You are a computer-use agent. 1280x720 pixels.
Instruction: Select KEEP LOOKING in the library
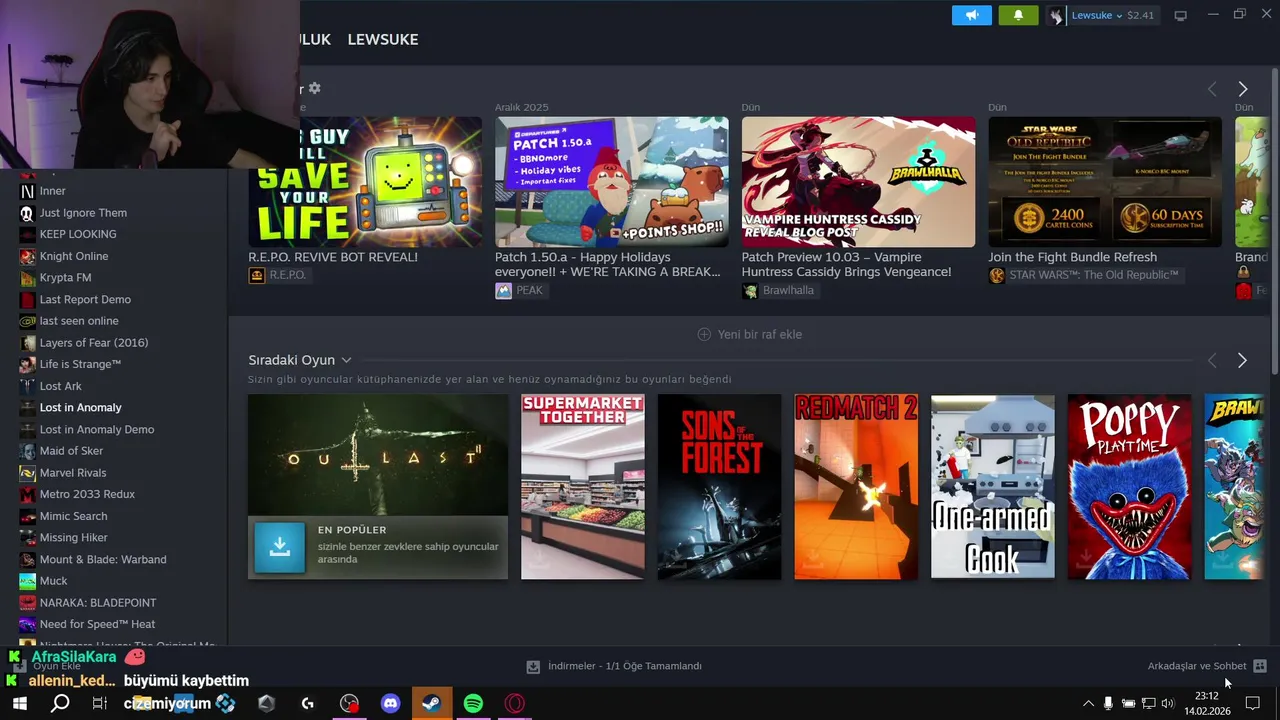(78, 234)
